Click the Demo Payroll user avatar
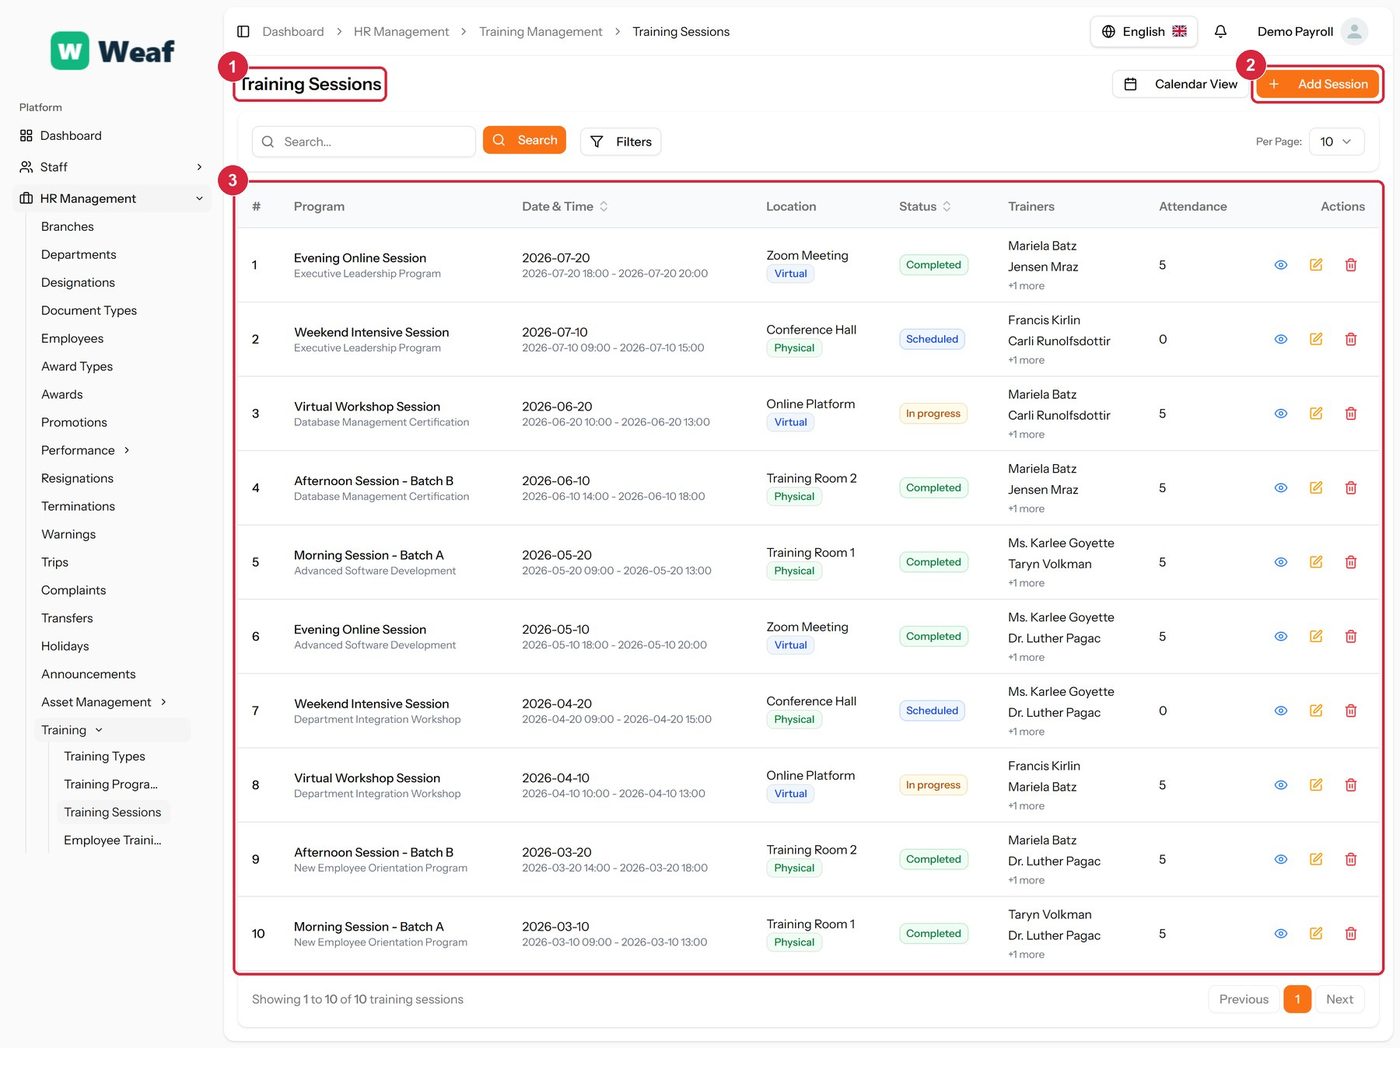The image size is (1400, 1090). click(1354, 32)
